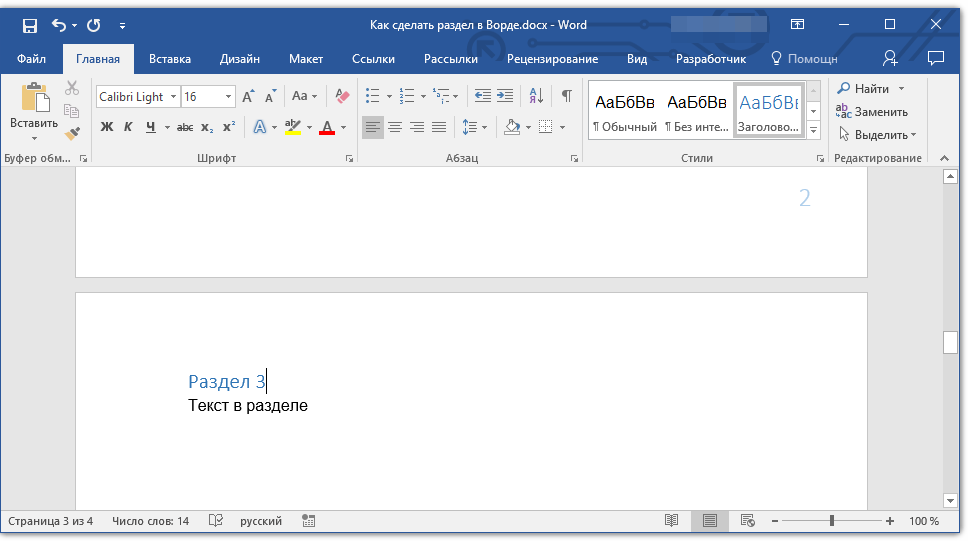
Task: Toggle show paragraph marks (¶)
Action: [x=566, y=97]
